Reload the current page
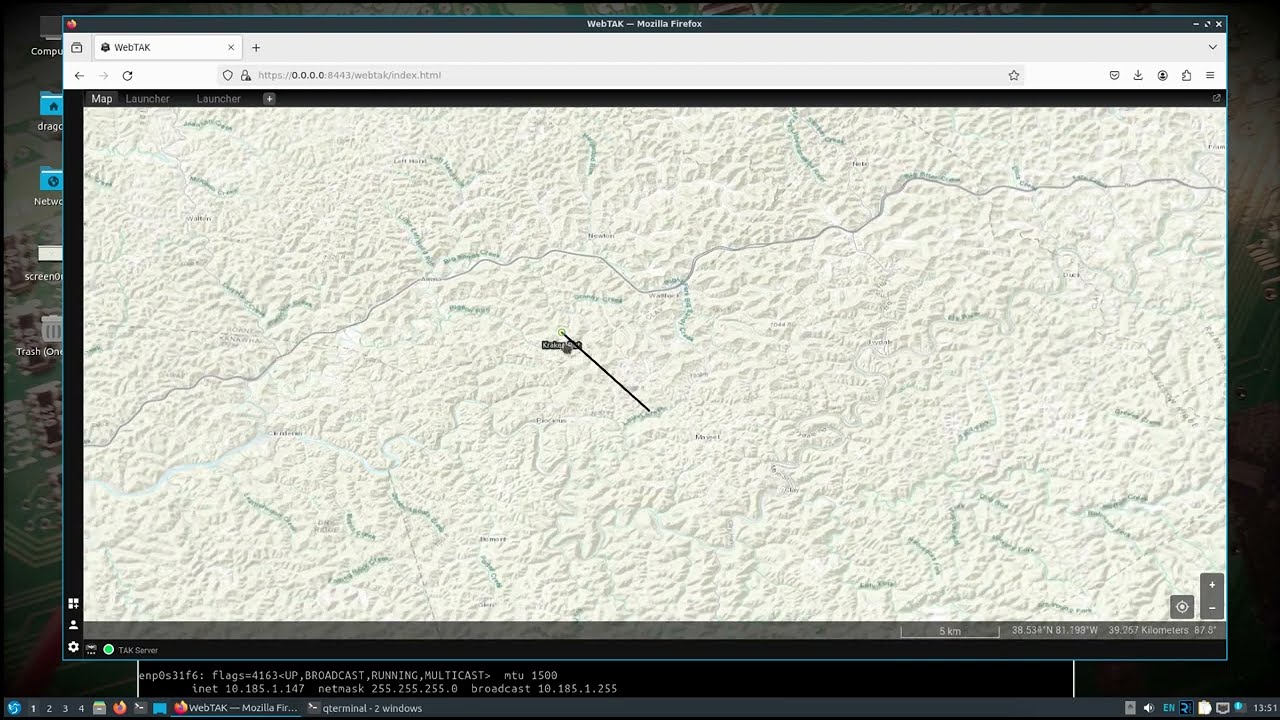This screenshot has height=720, width=1280. click(x=127, y=75)
